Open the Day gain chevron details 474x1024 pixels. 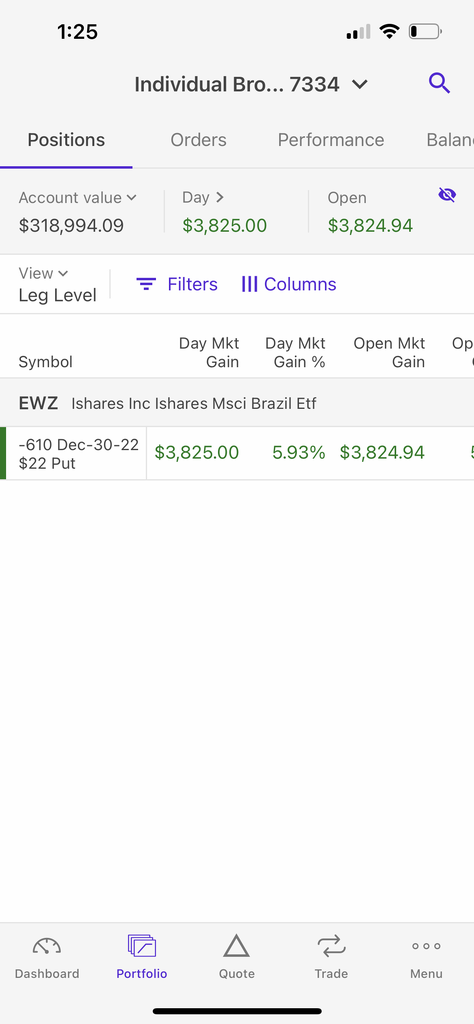[204, 197]
